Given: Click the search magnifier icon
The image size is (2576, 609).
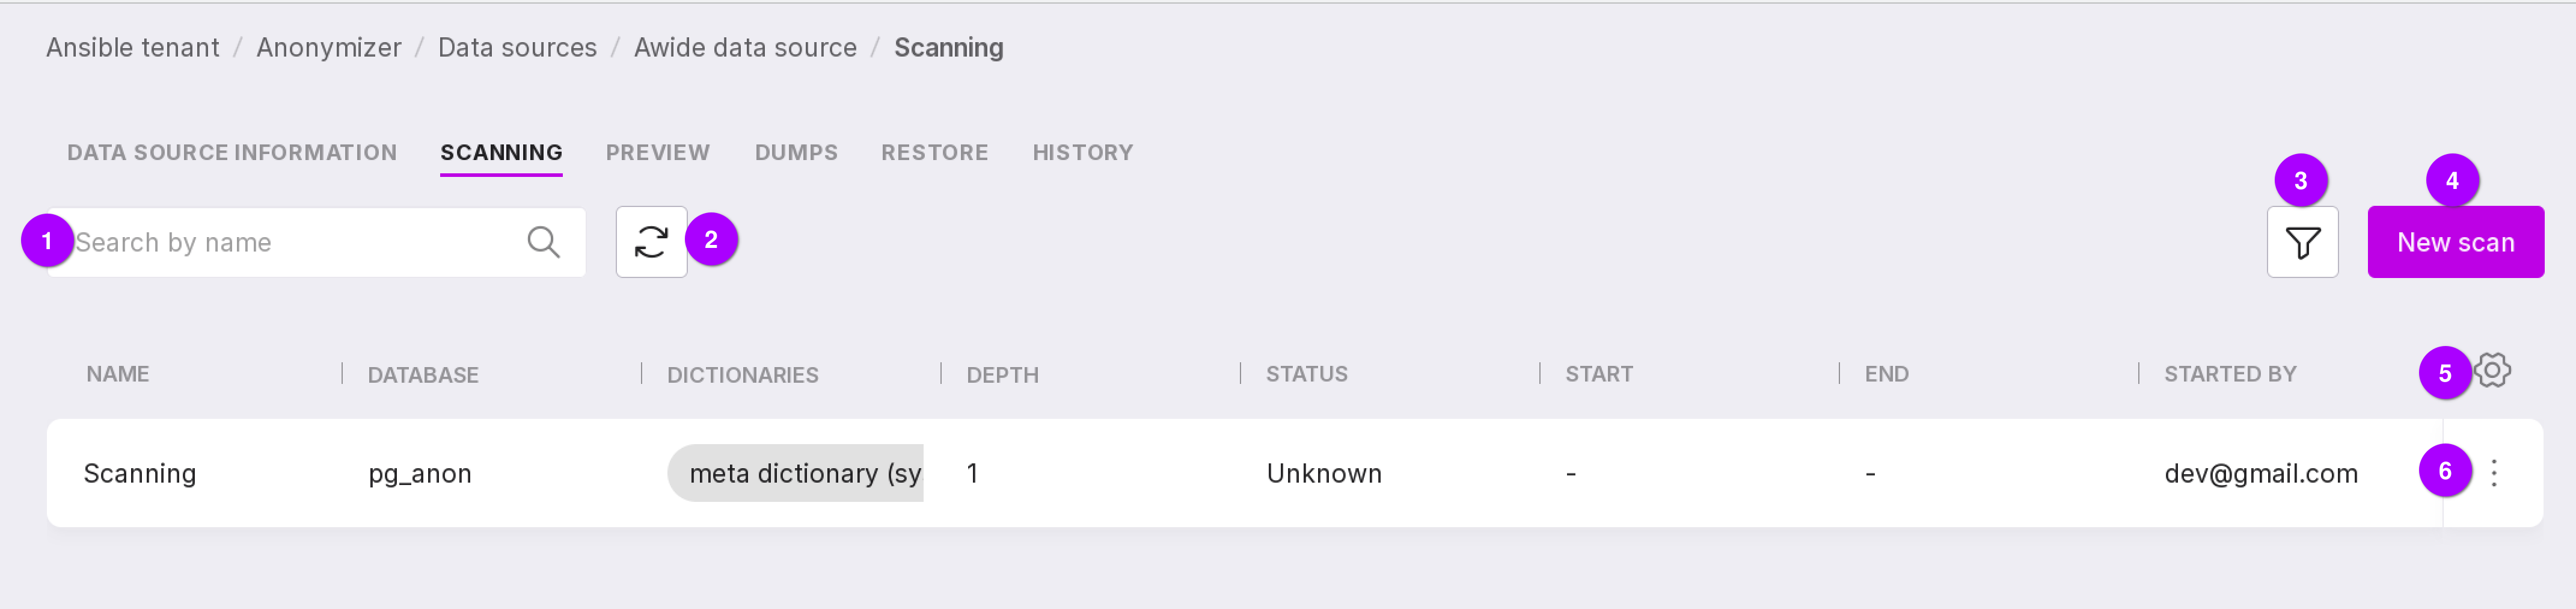Looking at the screenshot, I should pyautogui.click(x=543, y=242).
